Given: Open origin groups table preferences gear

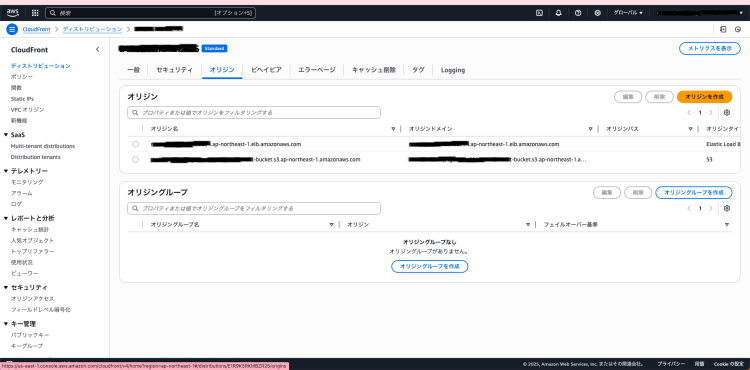Looking at the screenshot, I should (727, 208).
